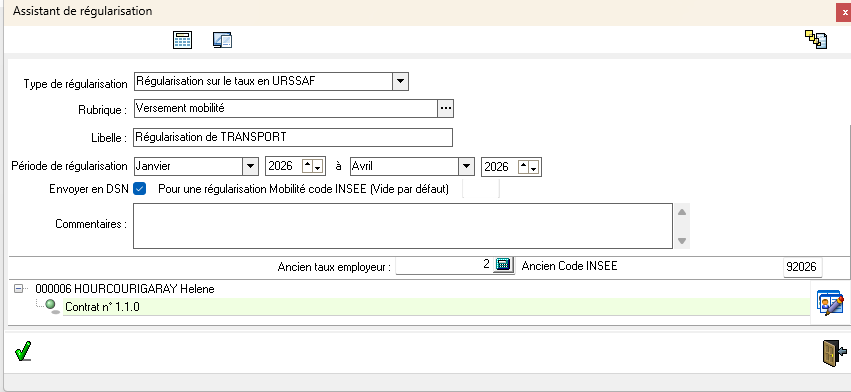Increase the end year 2026 stepper
The width and height of the screenshot is (851, 392).
(524, 167)
